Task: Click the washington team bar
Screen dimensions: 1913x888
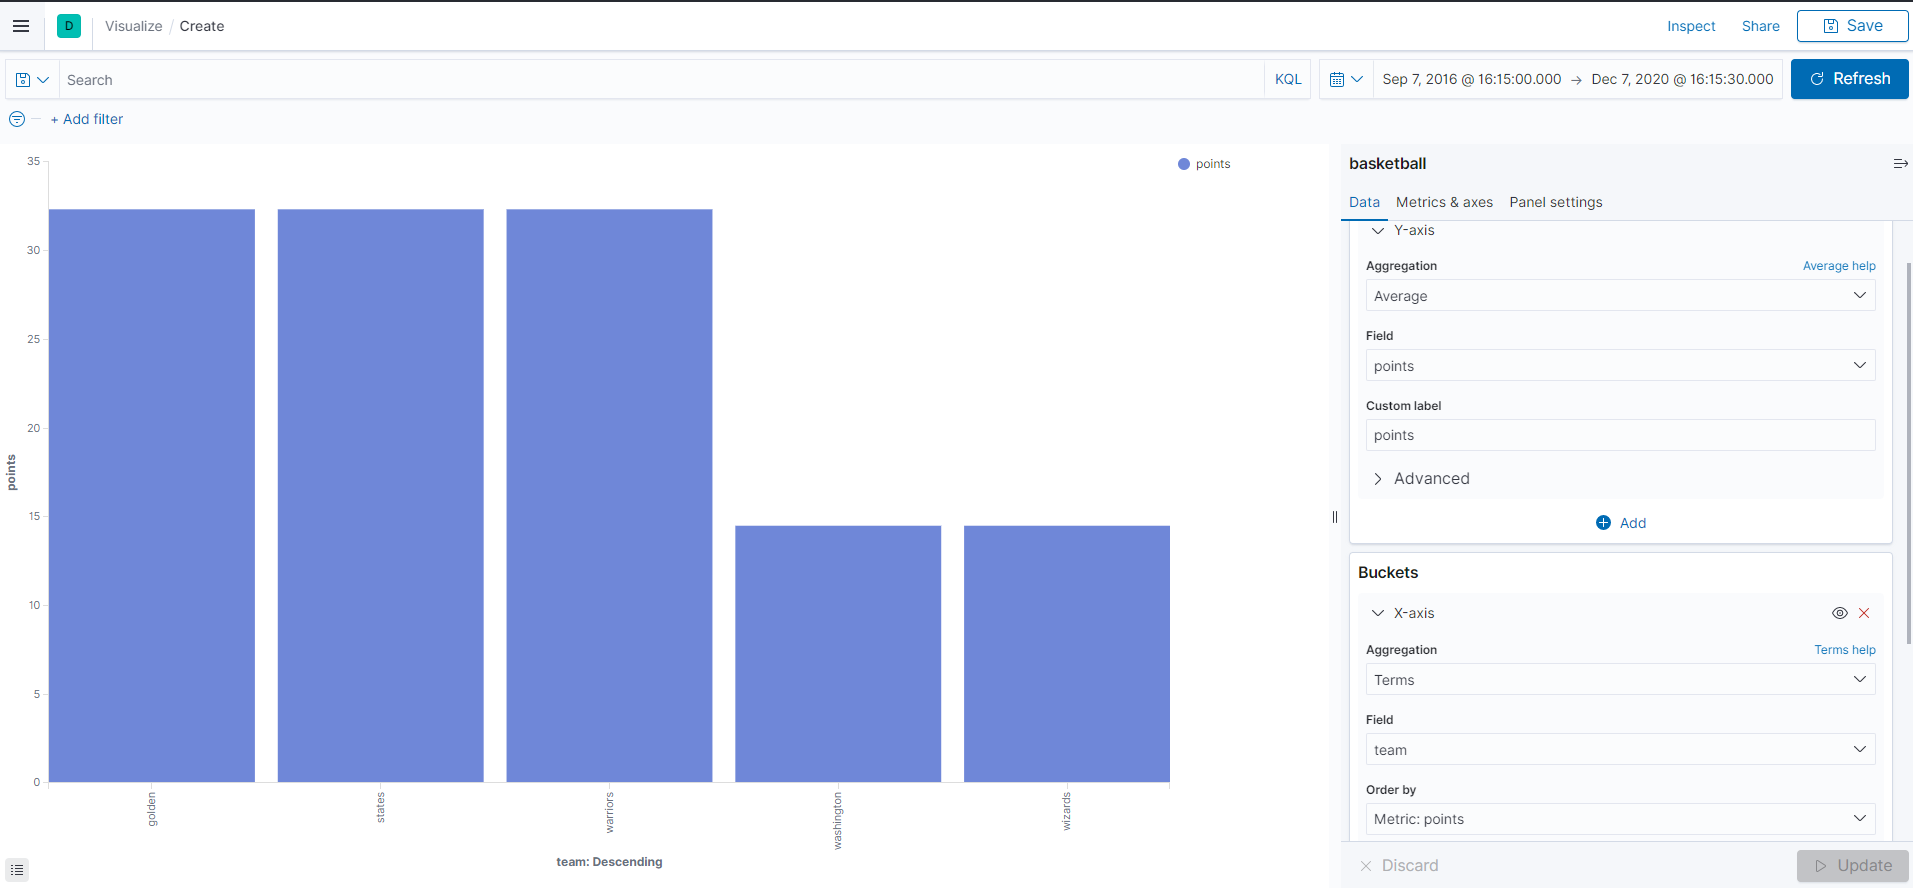Action: (838, 654)
